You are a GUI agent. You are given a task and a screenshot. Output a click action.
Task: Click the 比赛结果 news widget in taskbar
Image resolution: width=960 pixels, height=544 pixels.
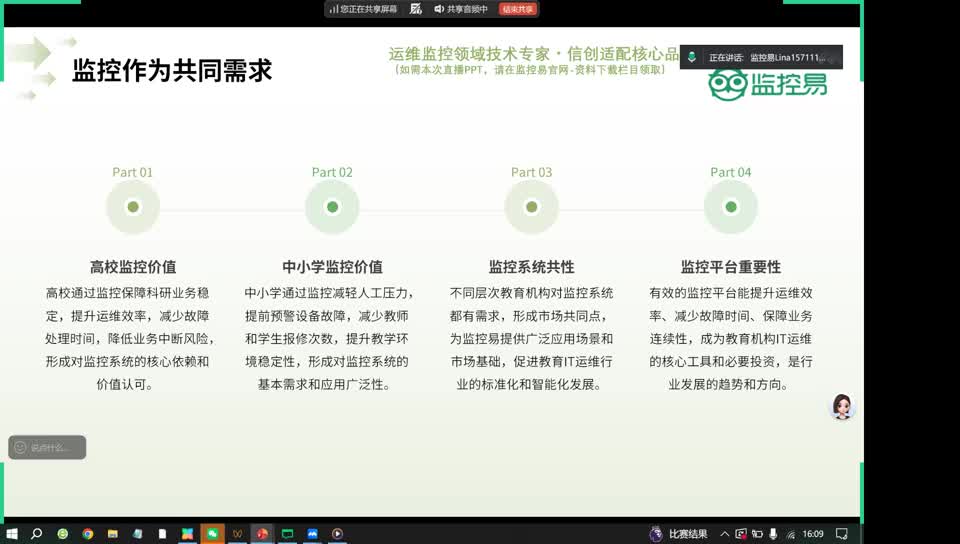[678, 534]
